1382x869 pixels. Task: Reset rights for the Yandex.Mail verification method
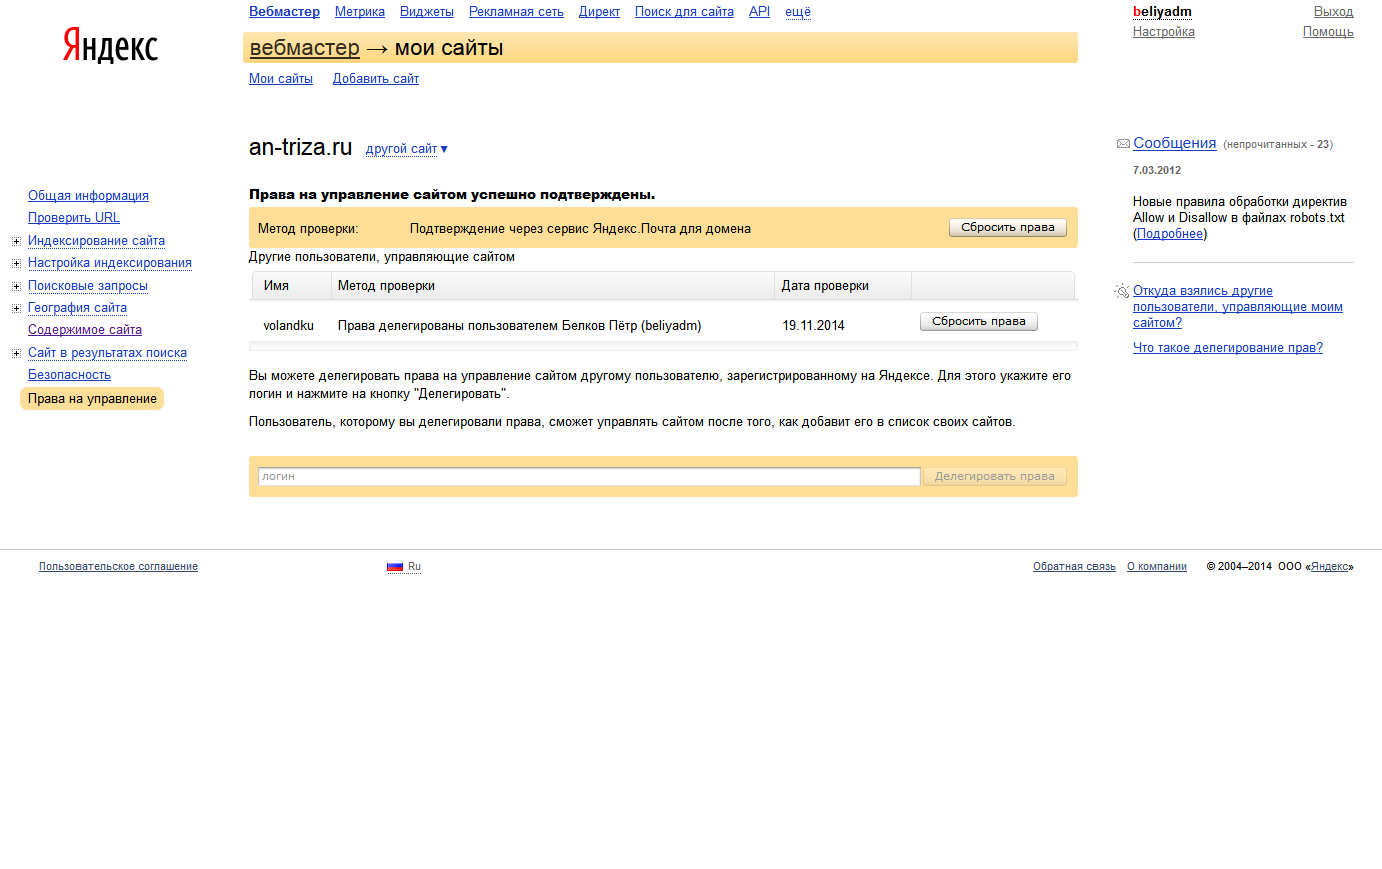point(1008,228)
